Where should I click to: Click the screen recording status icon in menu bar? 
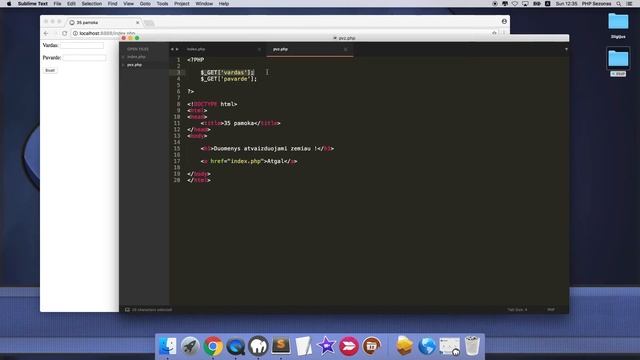tap(495, 4)
